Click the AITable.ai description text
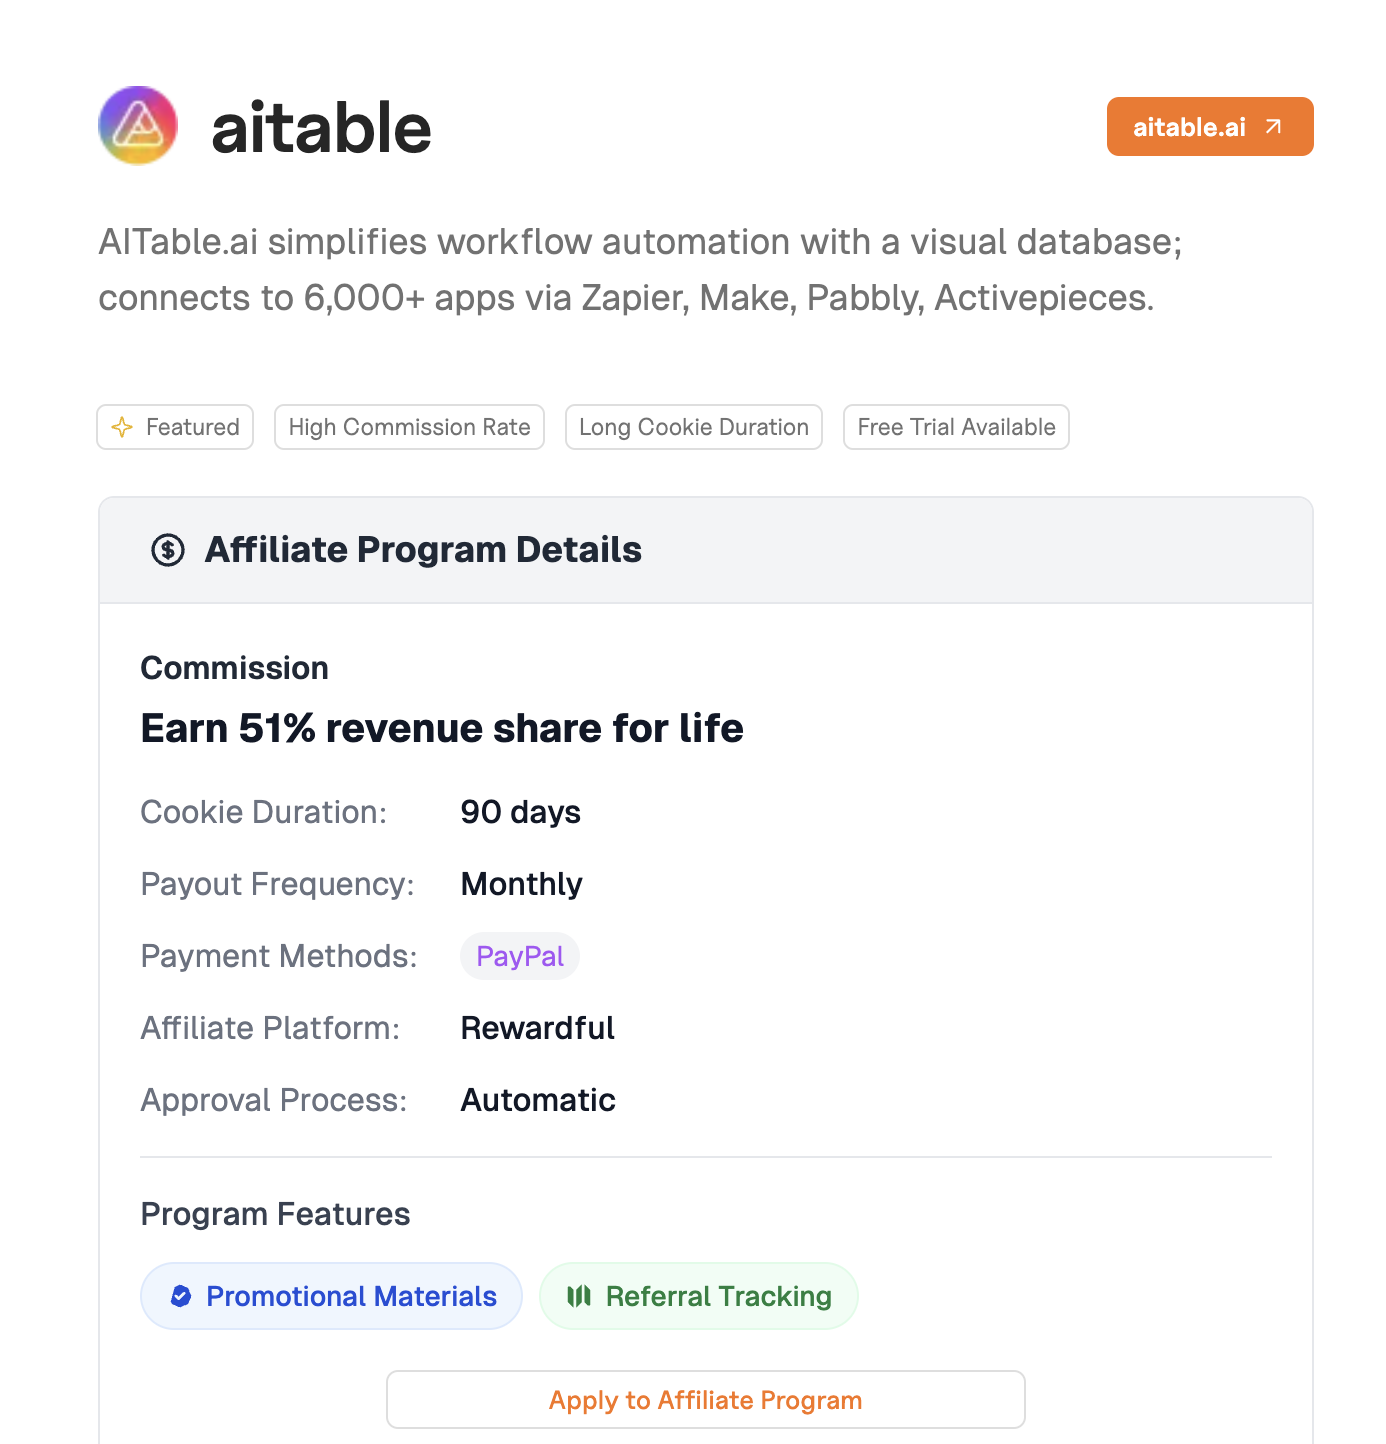Image resolution: width=1386 pixels, height=1444 pixels. 640,268
